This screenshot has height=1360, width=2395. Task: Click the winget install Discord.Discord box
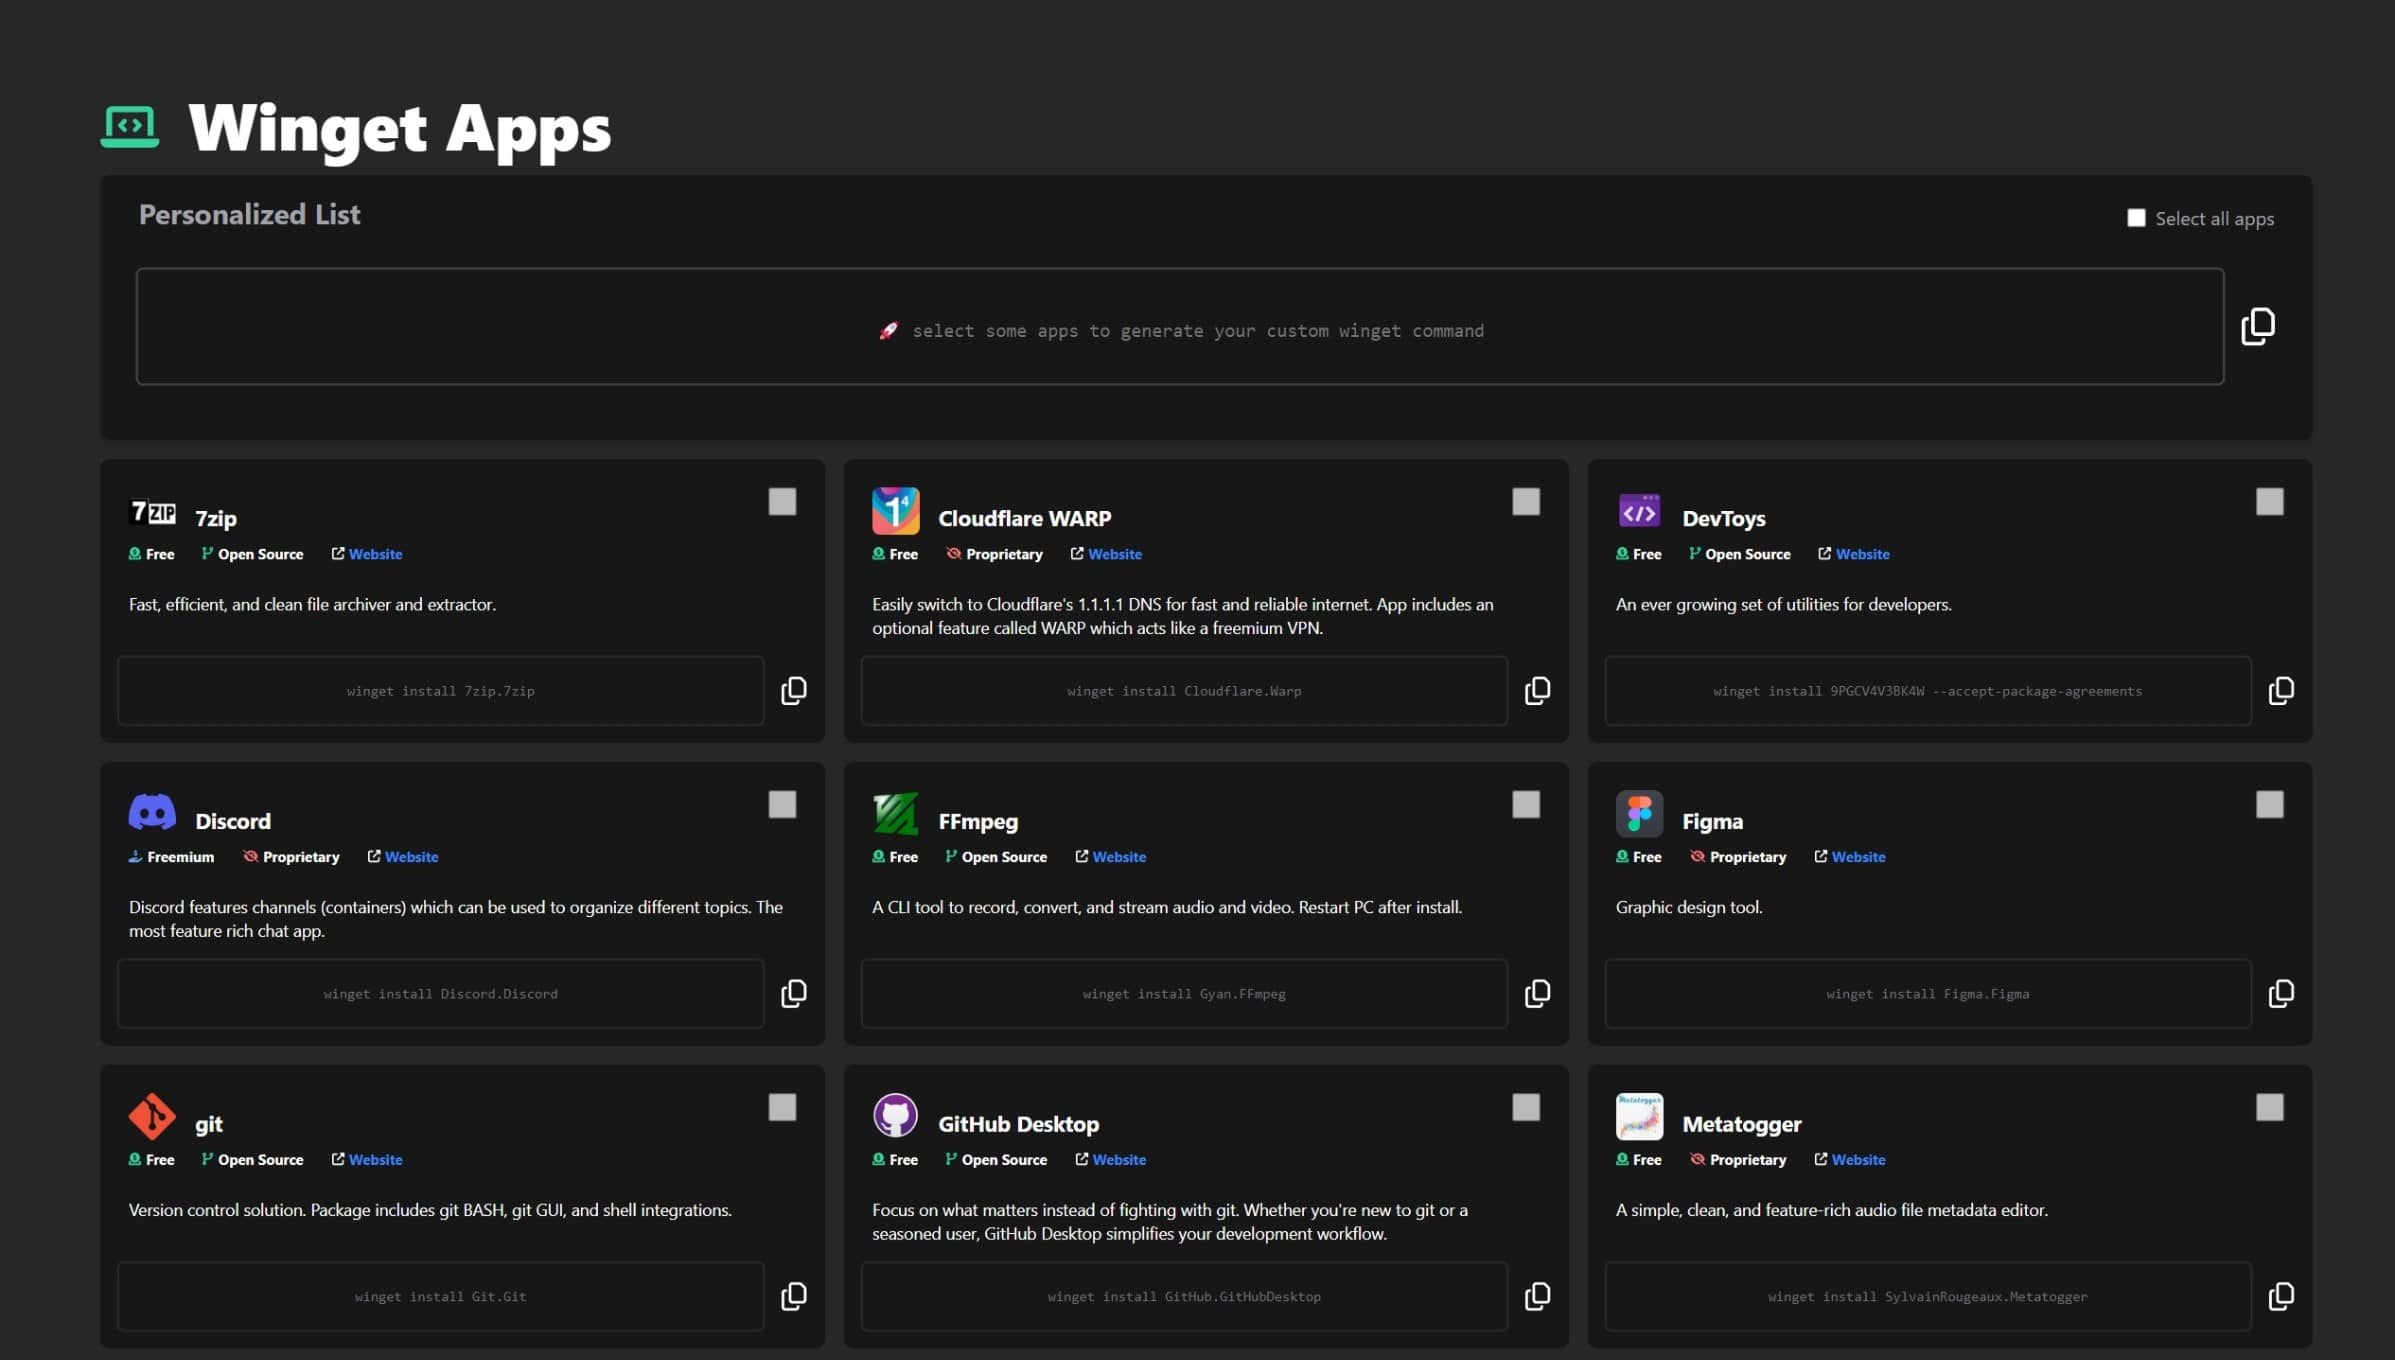(x=441, y=994)
